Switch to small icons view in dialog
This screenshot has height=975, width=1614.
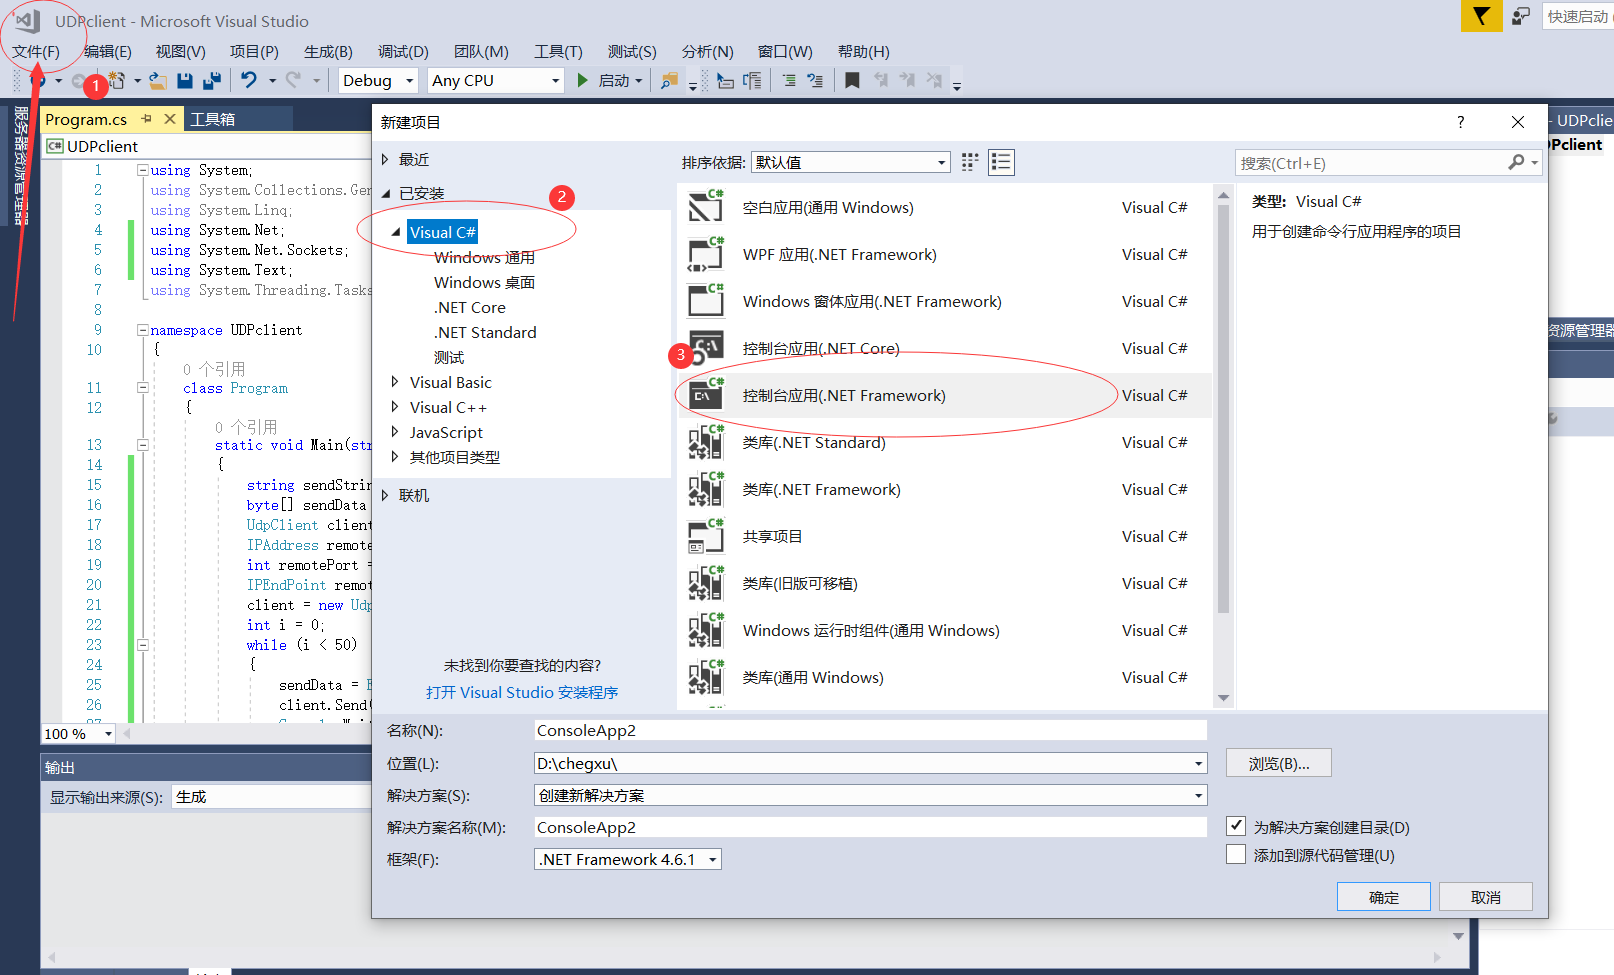pyautogui.click(x=970, y=162)
